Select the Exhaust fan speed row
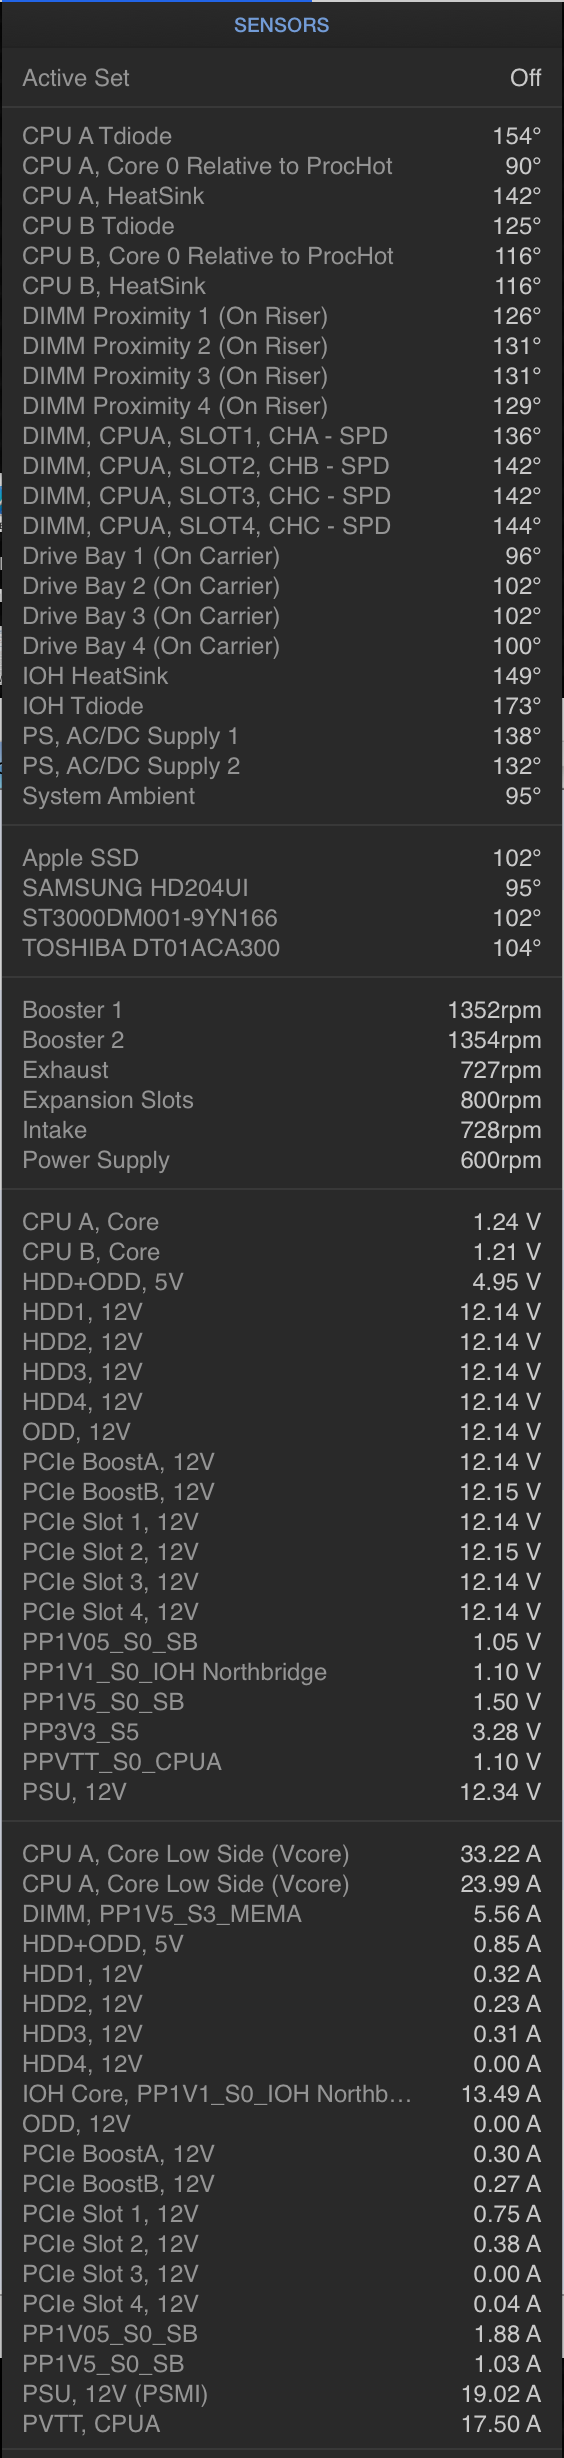 (282, 1070)
